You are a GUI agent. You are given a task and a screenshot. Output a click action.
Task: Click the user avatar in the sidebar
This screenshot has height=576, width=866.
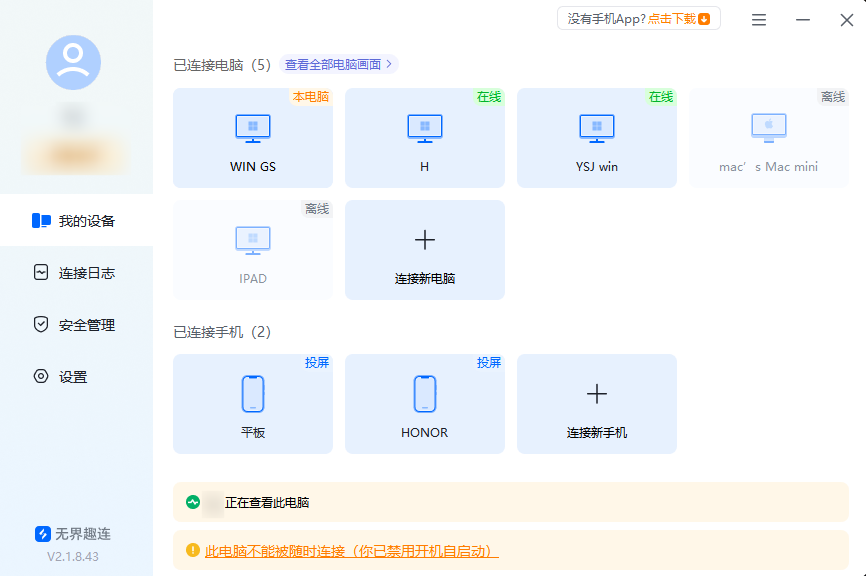point(75,62)
